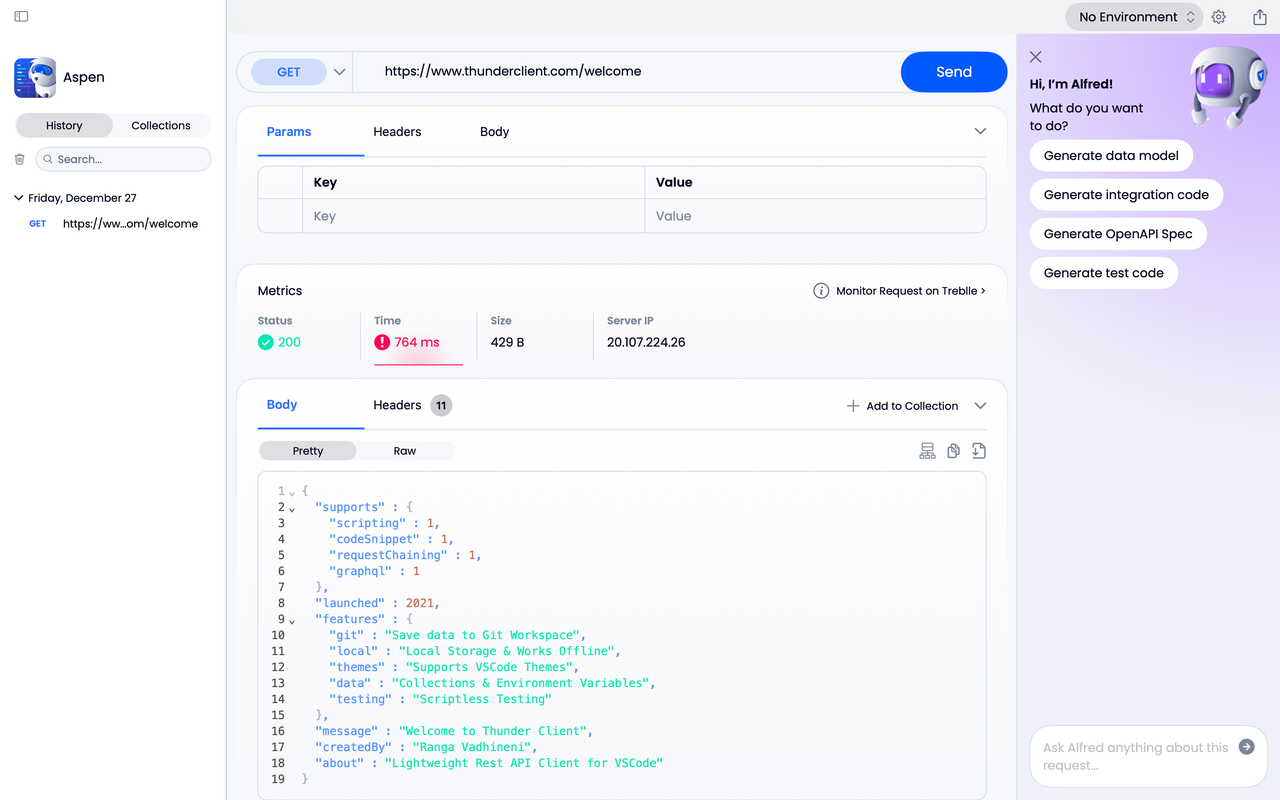Click Generate data model

coord(1111,155)
